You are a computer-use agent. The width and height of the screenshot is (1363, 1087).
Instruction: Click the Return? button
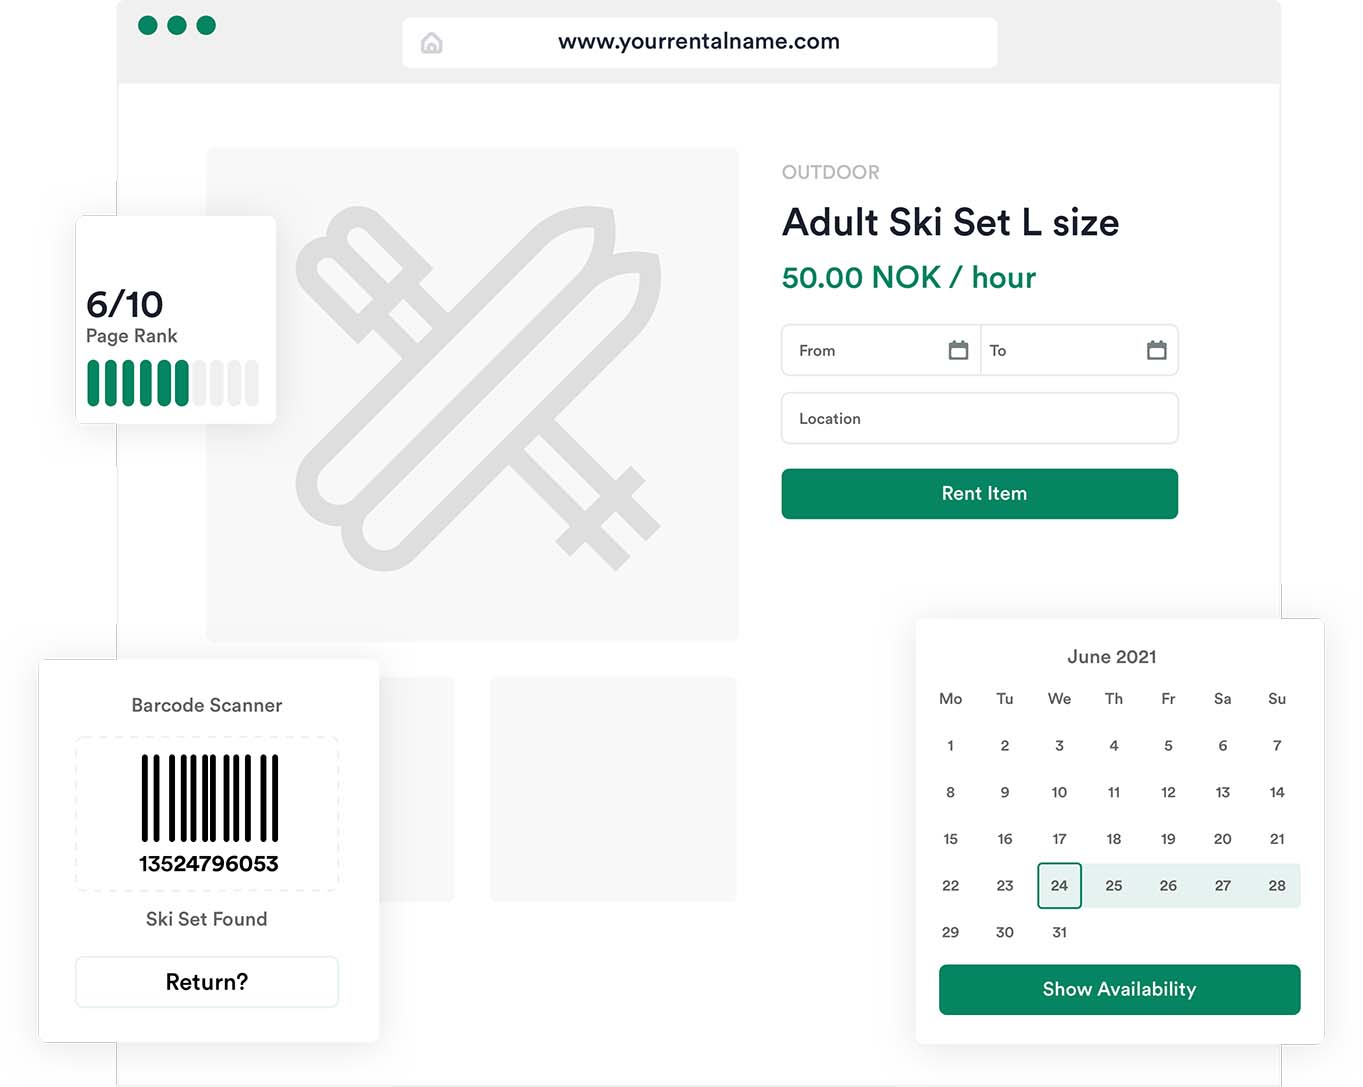click(x=207, y=982)
